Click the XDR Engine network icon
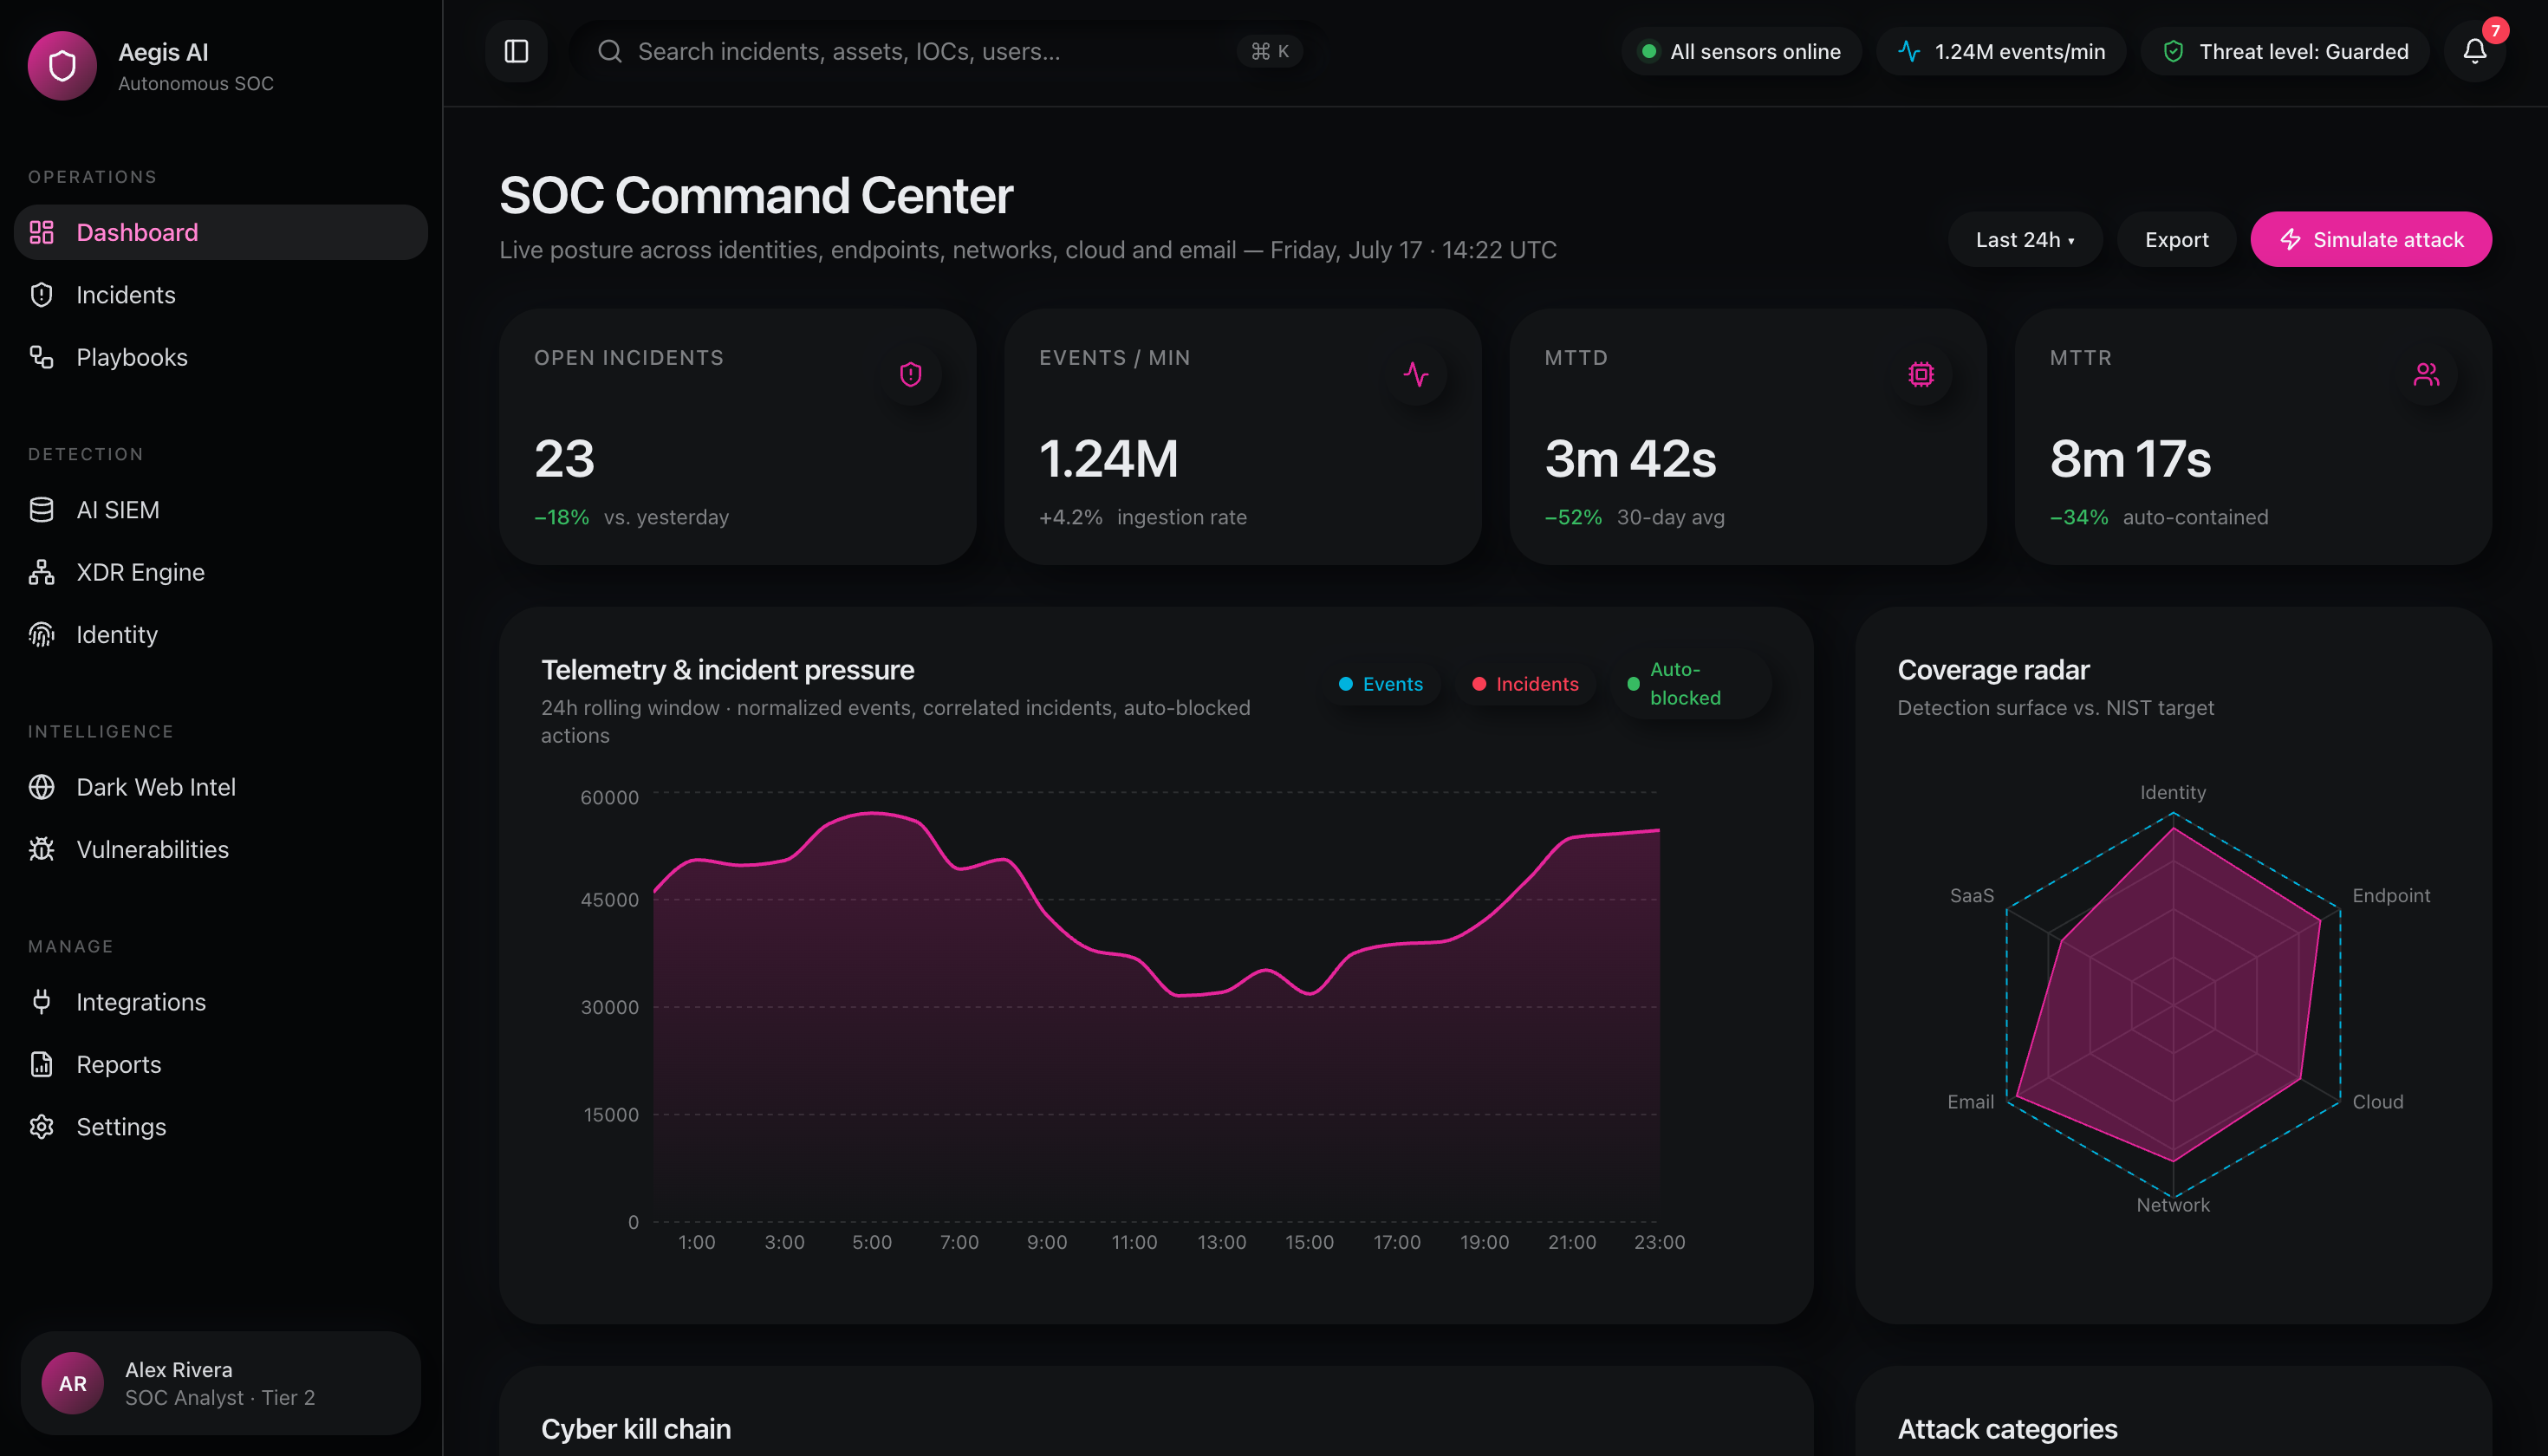Screen dimensions: 2548x1456 click(42, 572)
